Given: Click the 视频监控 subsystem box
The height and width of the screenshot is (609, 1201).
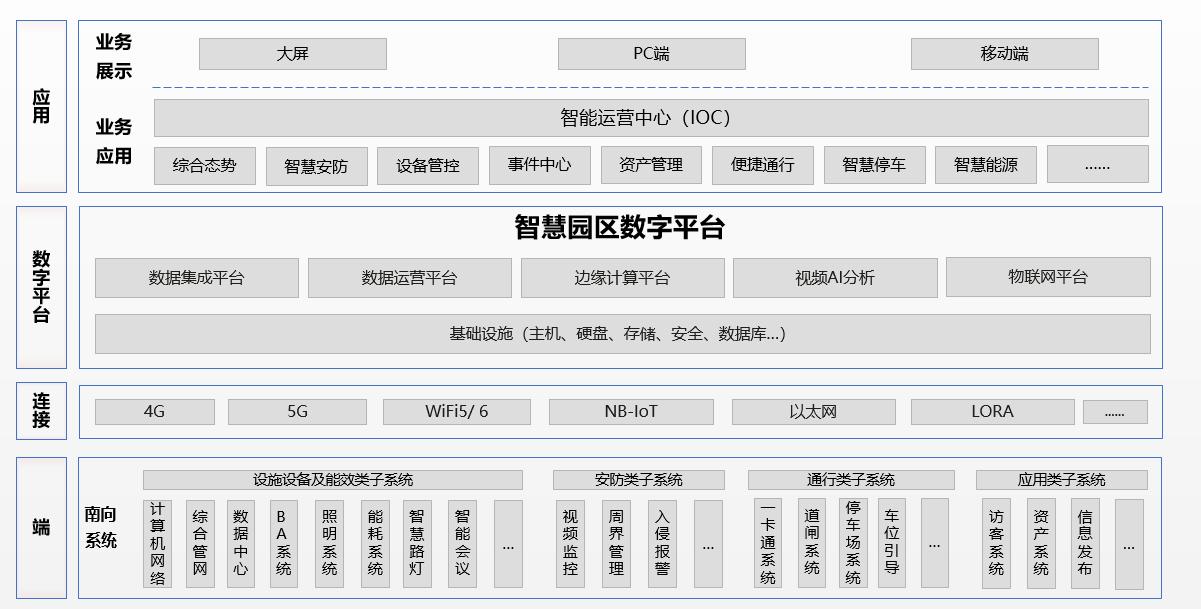Looking at the screenshot, I should (570, 543).
